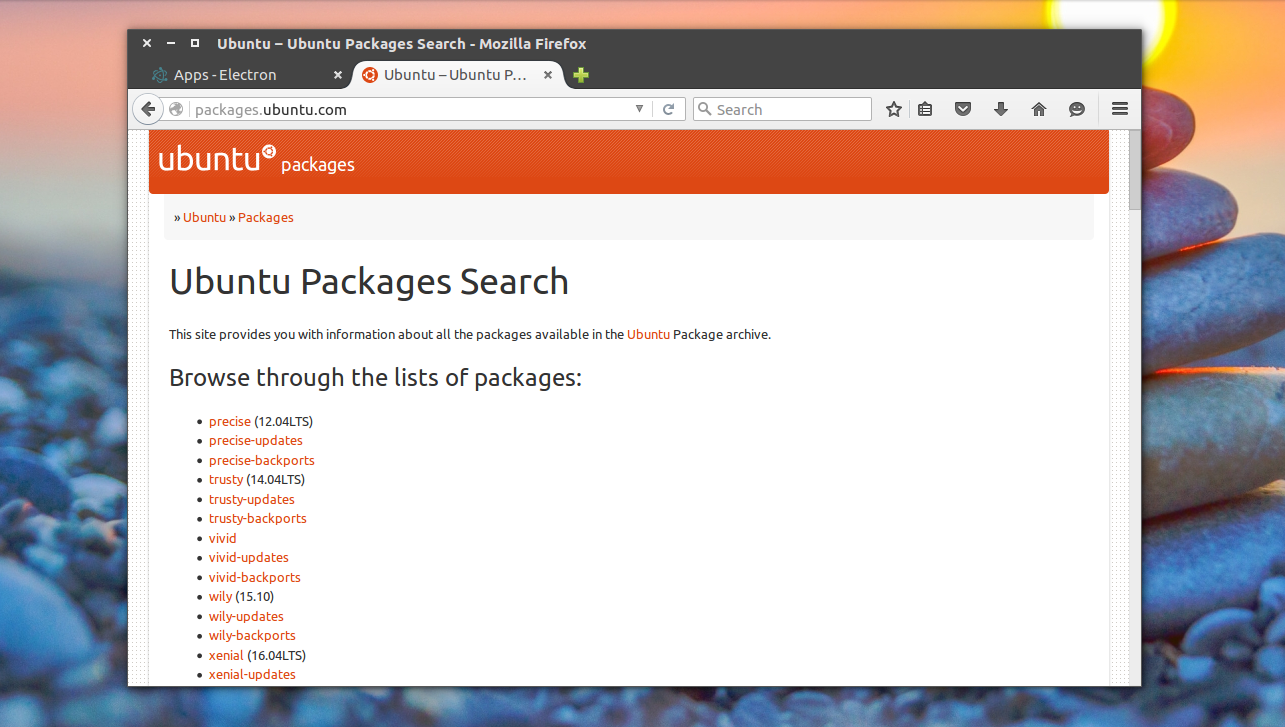The width and height of the screenshot is (1285, 727).
Task: Click into the Firefox Search field
Action: pyautogui.click(x=782, y=109)
